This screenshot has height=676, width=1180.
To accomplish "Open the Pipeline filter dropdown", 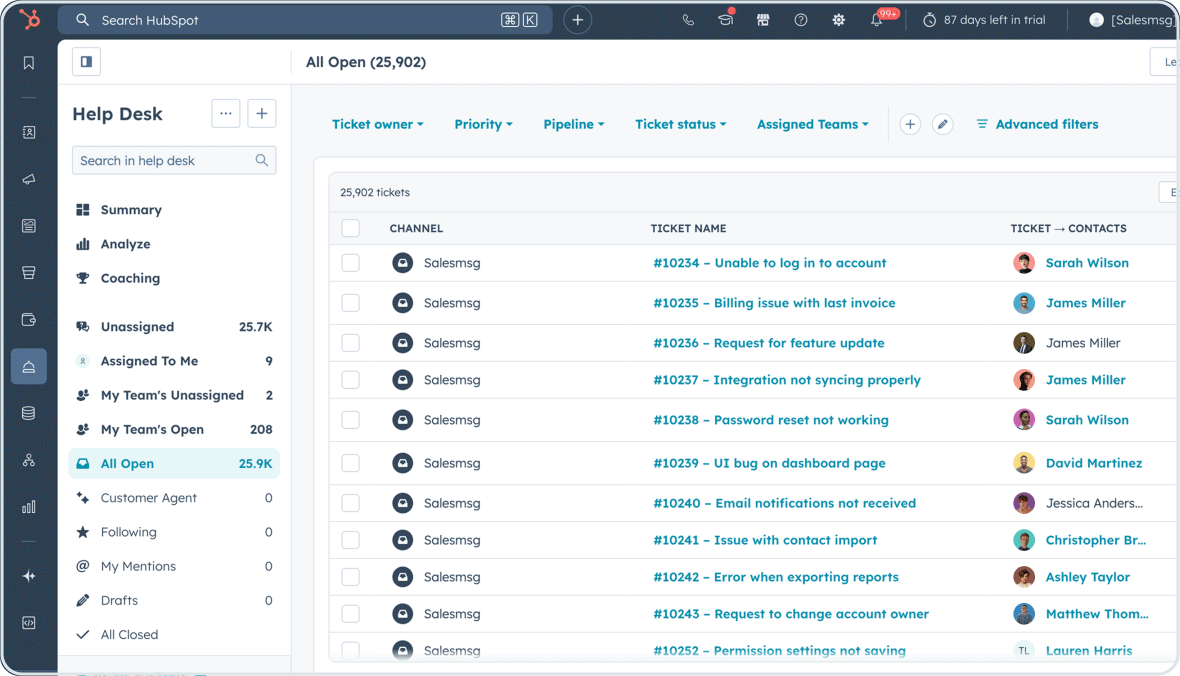I will (573, 124).
